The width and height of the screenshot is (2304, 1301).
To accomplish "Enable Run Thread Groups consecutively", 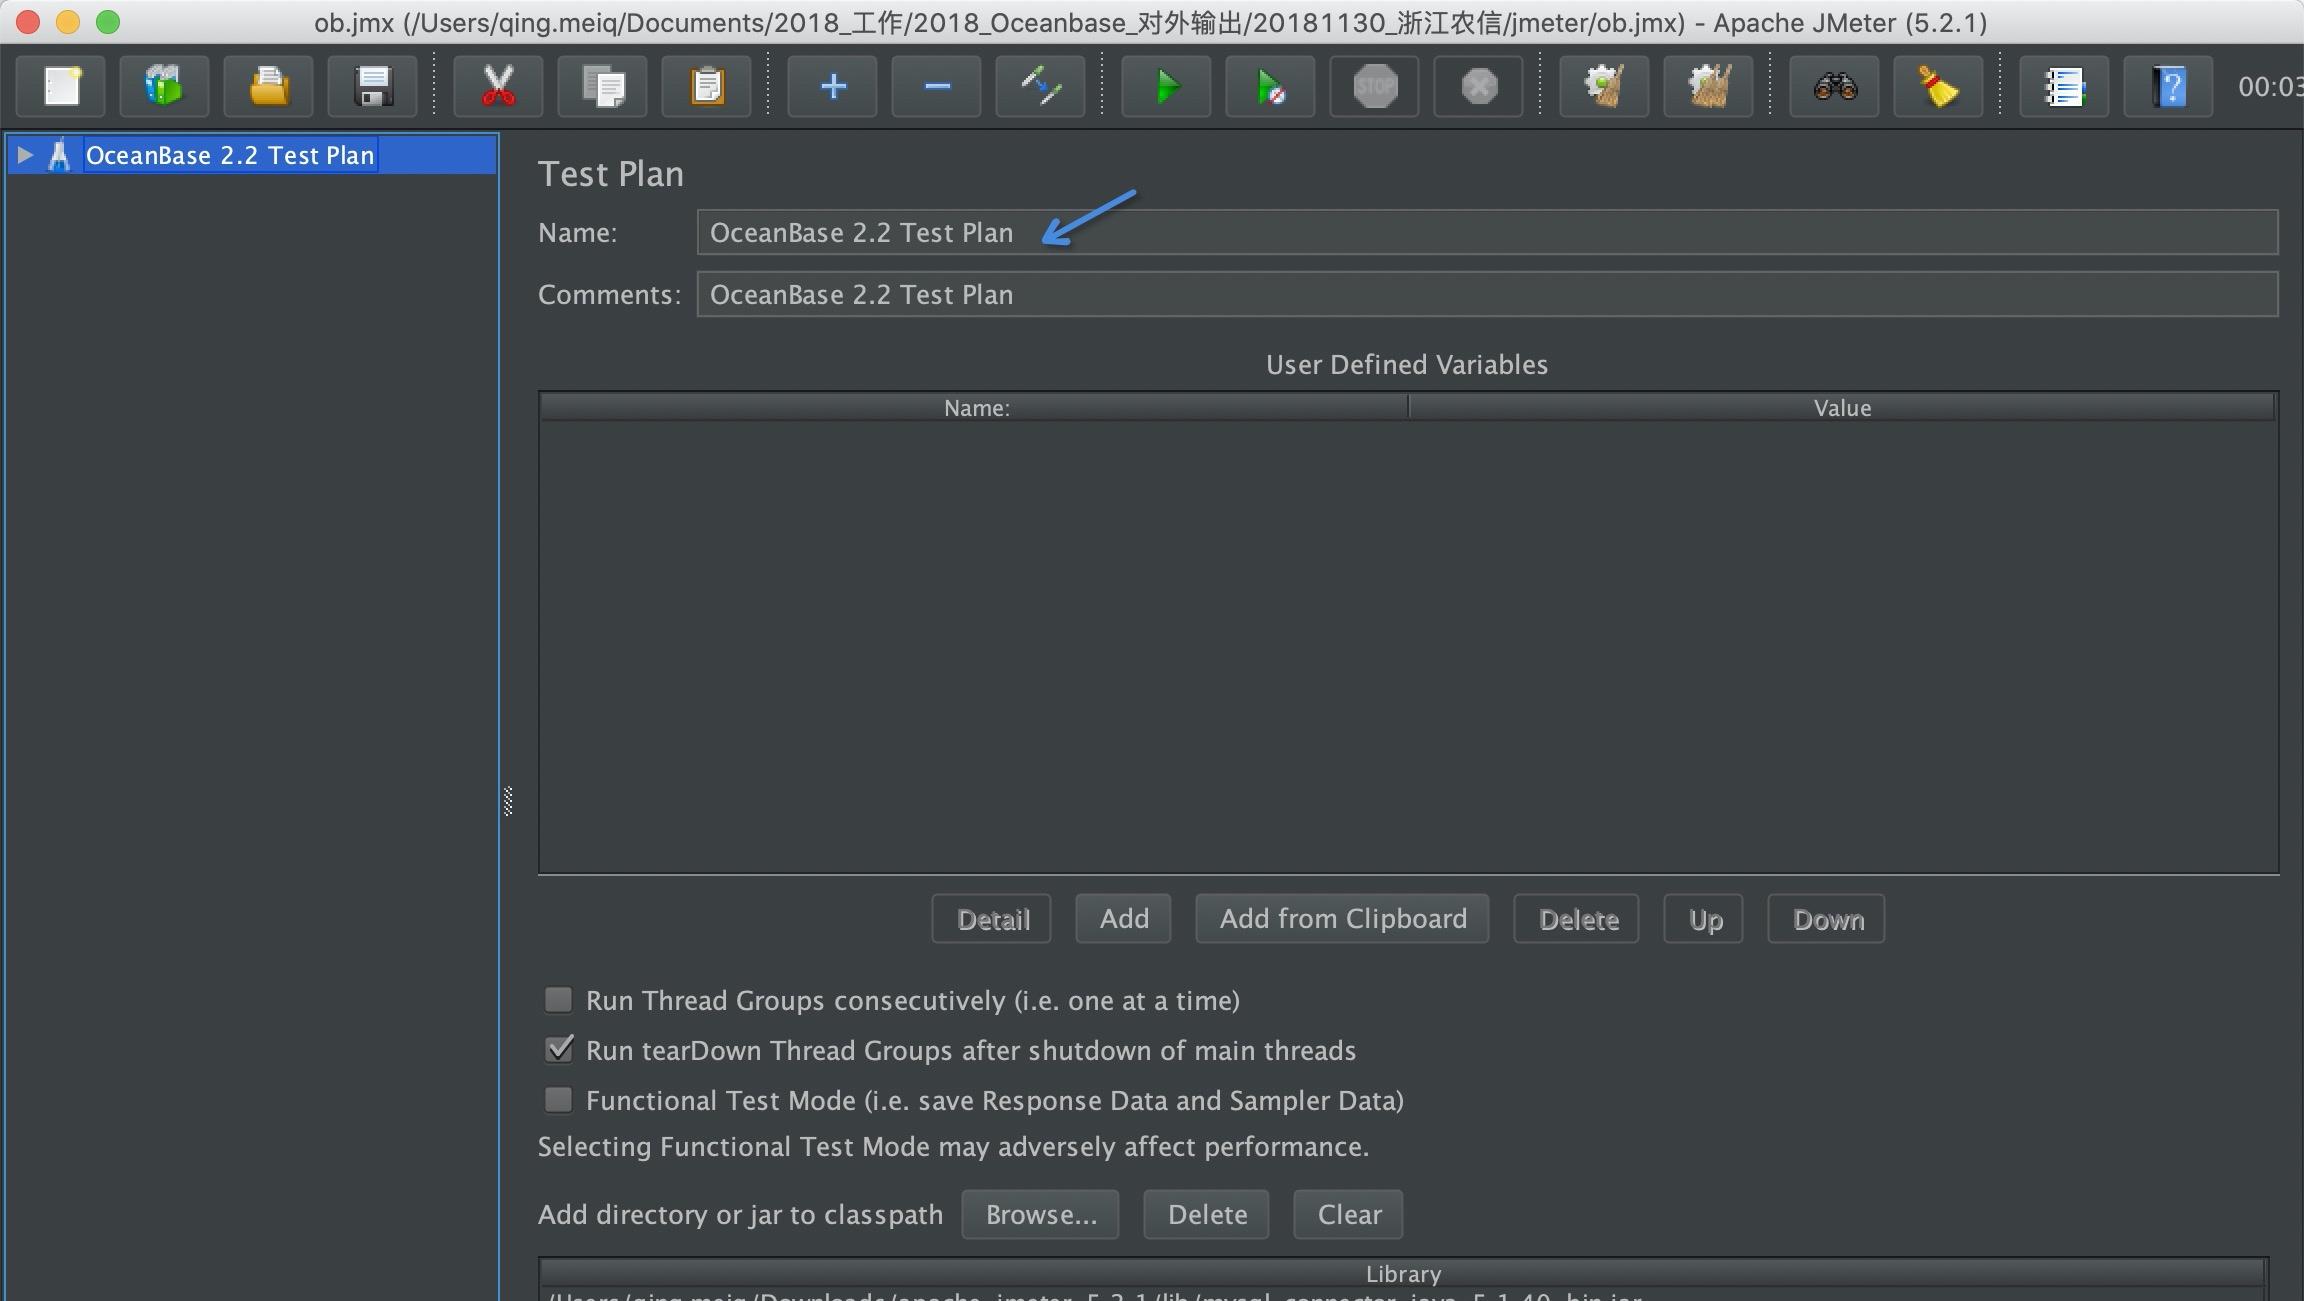I will (x=558, y=1000).
